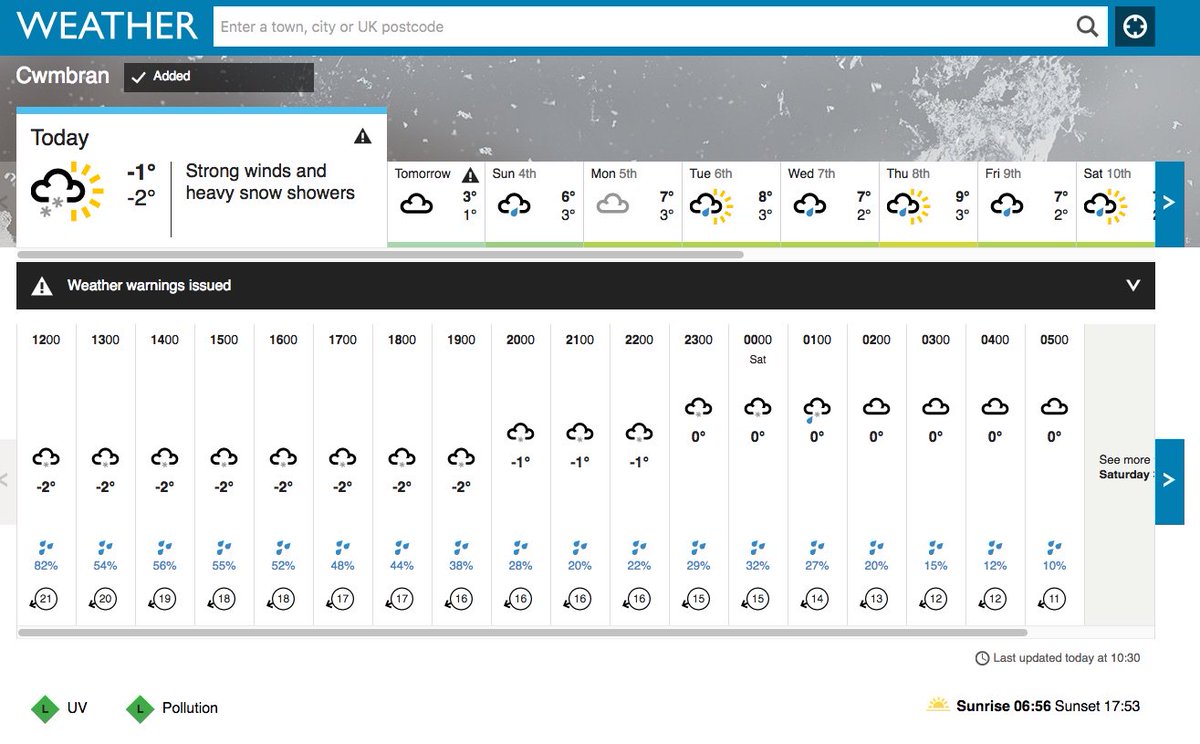This screenshot has width=1200, height=744.
Task: Select the Tue 6th forecast tab
Action: 730,203
